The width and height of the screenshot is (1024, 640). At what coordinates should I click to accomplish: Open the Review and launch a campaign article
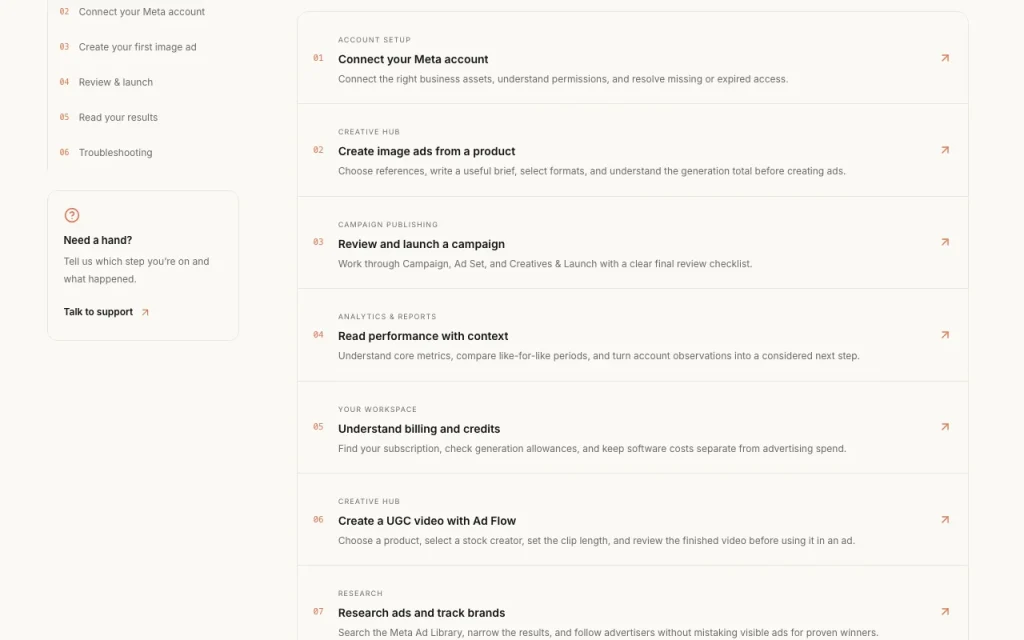(x=421, y=244)
